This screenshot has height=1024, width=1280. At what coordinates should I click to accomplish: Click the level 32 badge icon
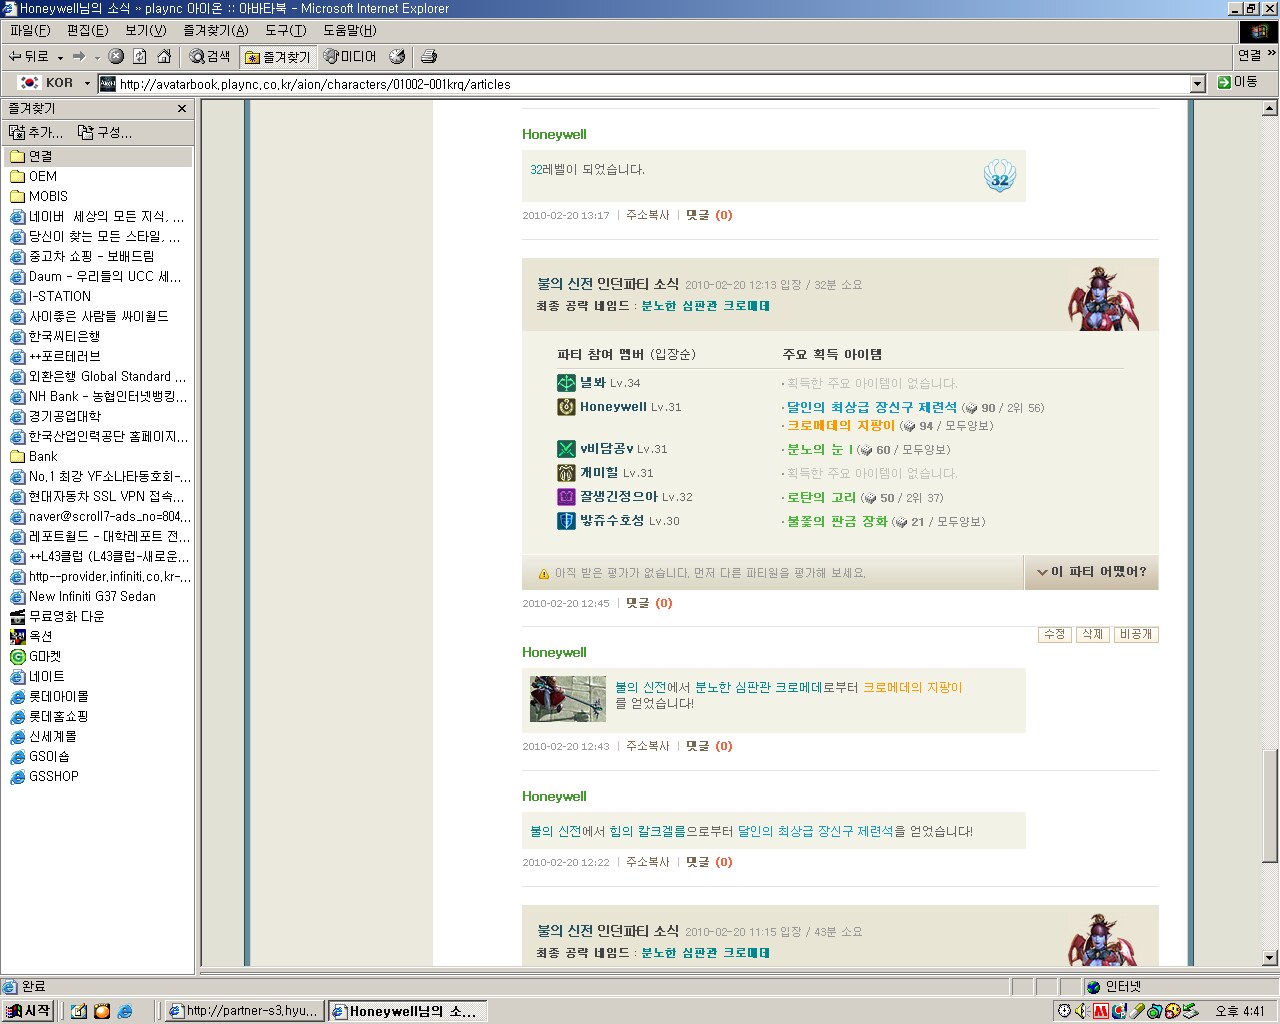tap(999, 178)
